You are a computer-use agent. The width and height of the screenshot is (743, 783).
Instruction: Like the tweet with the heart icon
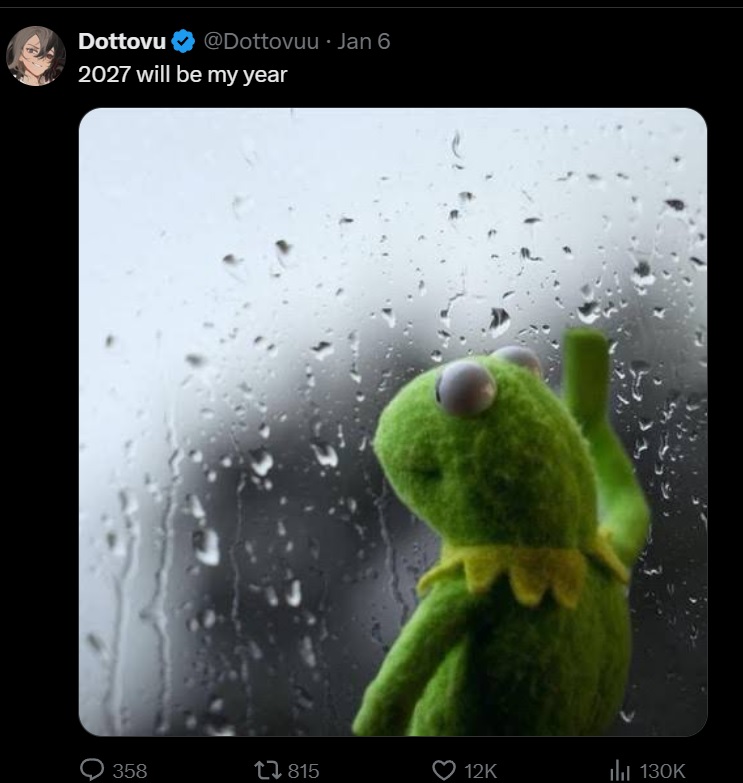[443, 770]
